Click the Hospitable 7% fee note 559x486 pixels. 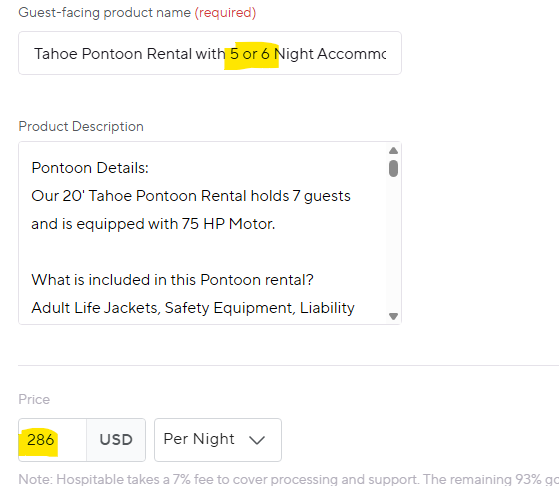tap(288, 479)
